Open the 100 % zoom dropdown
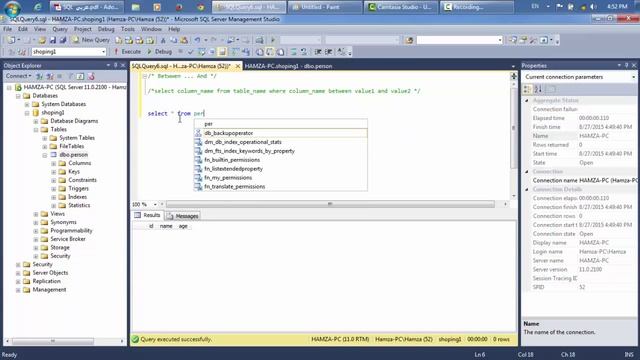640x360 pixels. point(155,204)
